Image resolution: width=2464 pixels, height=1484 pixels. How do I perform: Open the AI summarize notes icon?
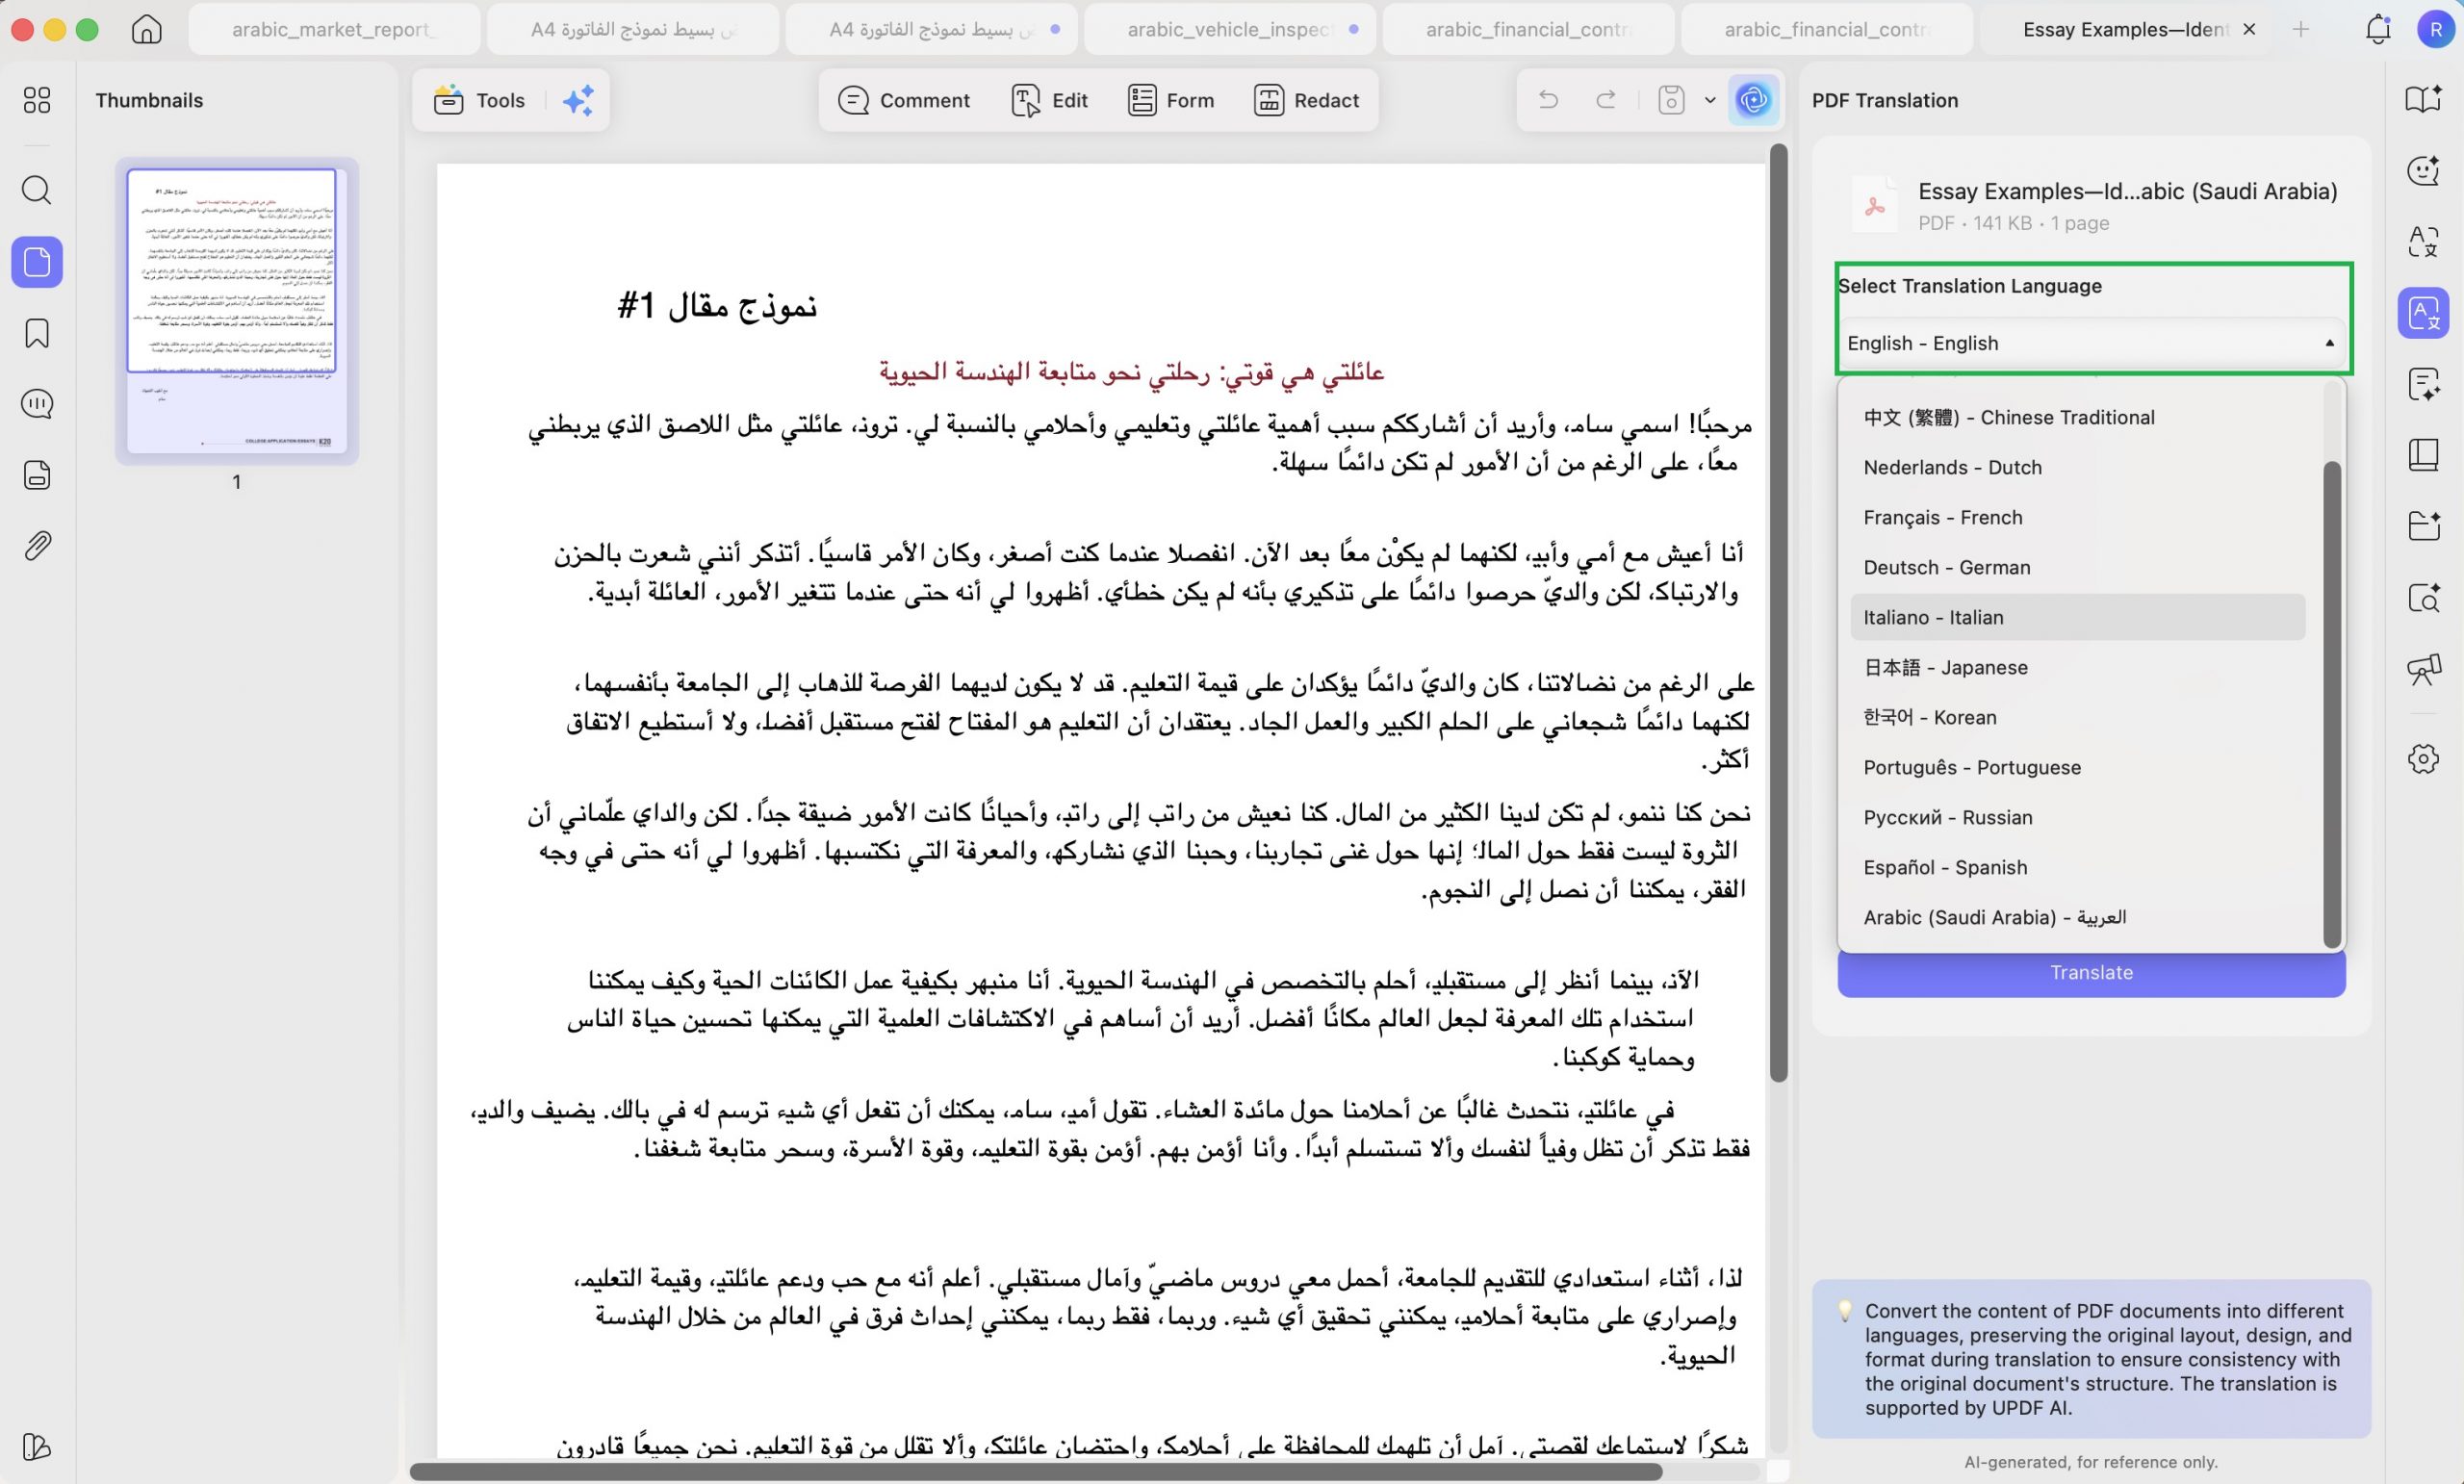coord(2424,384)
